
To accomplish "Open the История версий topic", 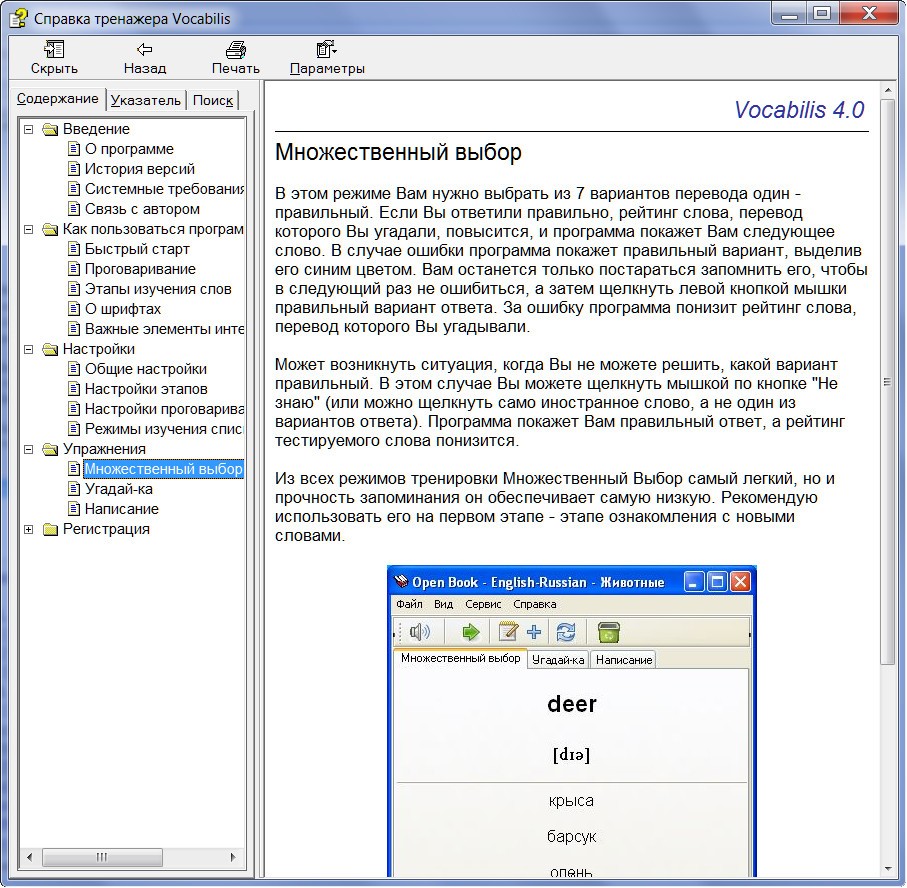I will [x=139, y=169].
